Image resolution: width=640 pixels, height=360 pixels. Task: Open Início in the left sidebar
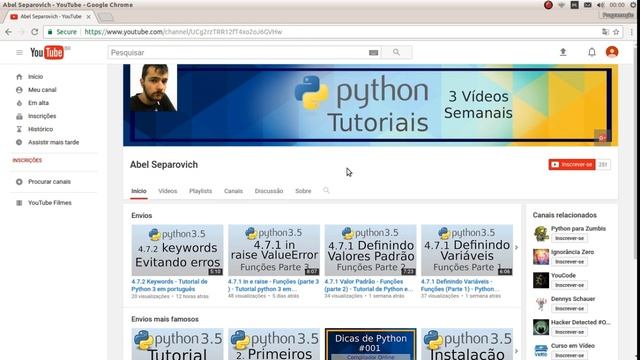click(36, 77)
